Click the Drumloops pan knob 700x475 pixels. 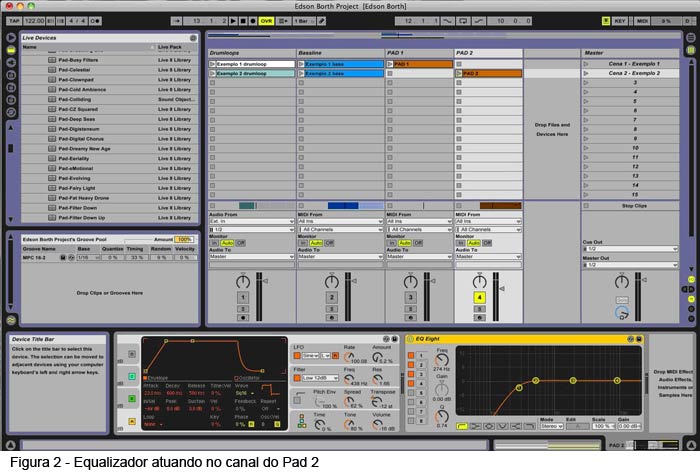click(243, 281)
